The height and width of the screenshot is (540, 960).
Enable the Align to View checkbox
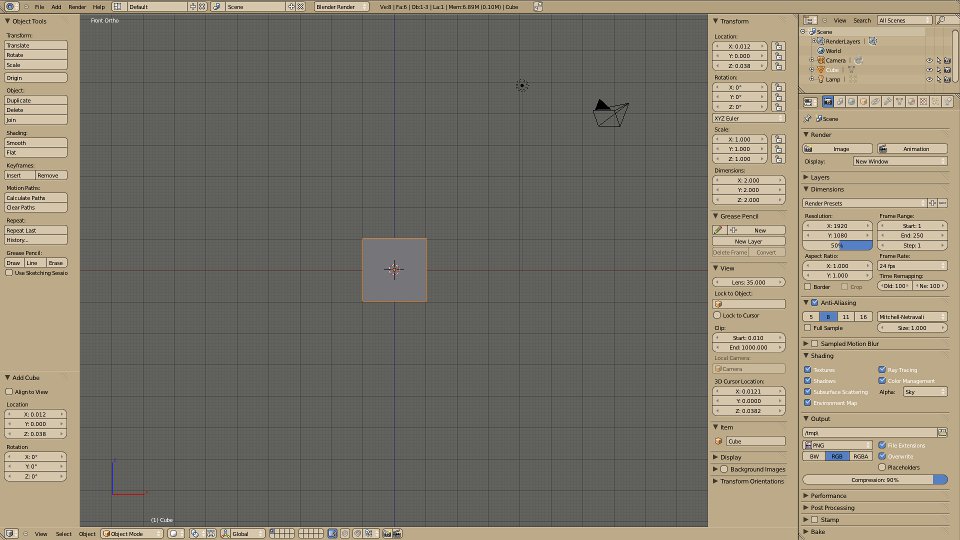pyautogui.click(x=9, y=392)
